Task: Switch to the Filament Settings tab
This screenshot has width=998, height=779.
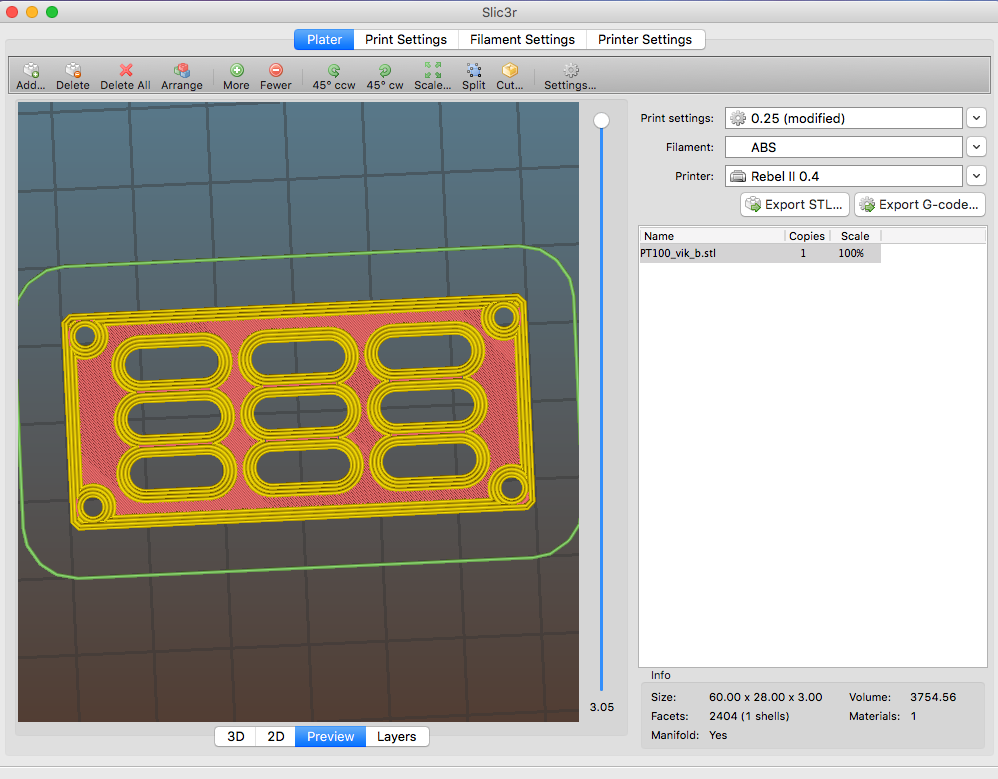Action: coord(522,40)
